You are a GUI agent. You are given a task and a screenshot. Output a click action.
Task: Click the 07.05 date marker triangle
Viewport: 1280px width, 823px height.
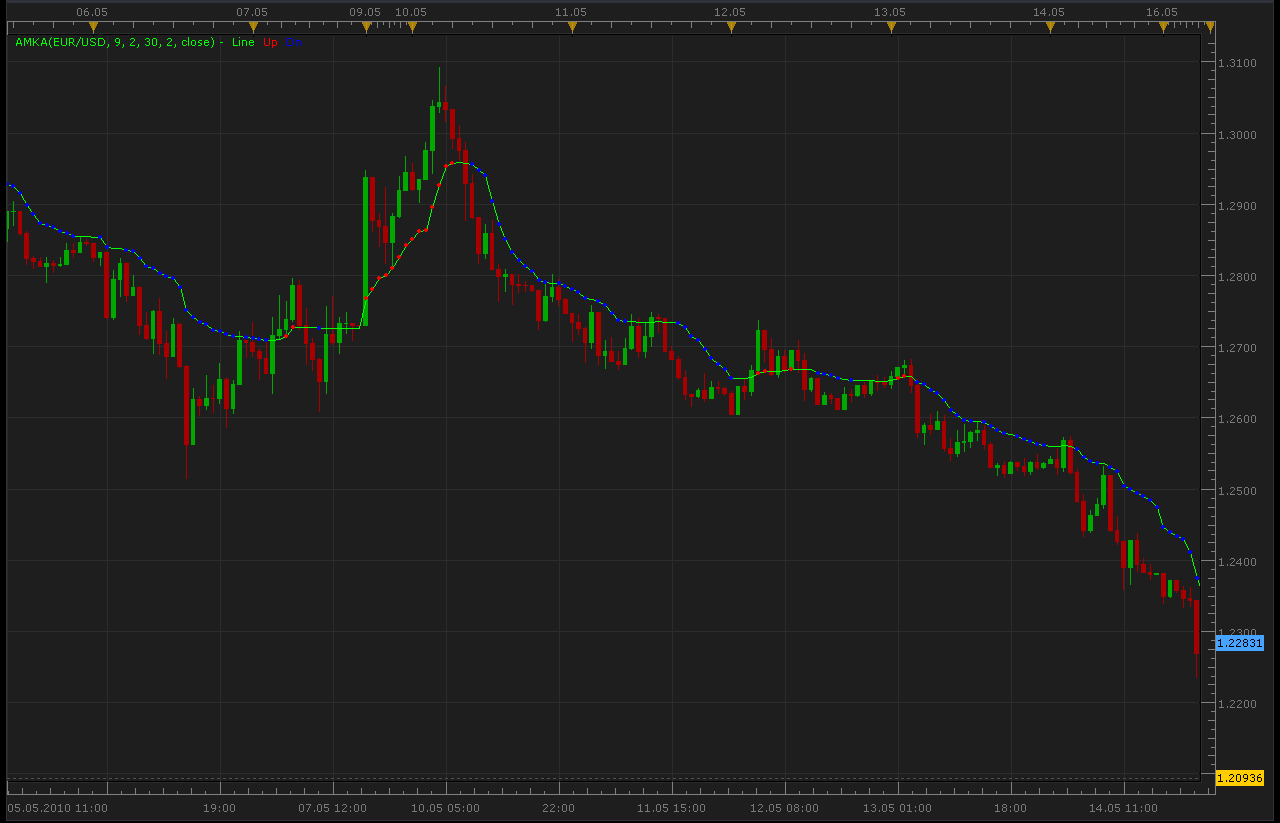(253, 27)
